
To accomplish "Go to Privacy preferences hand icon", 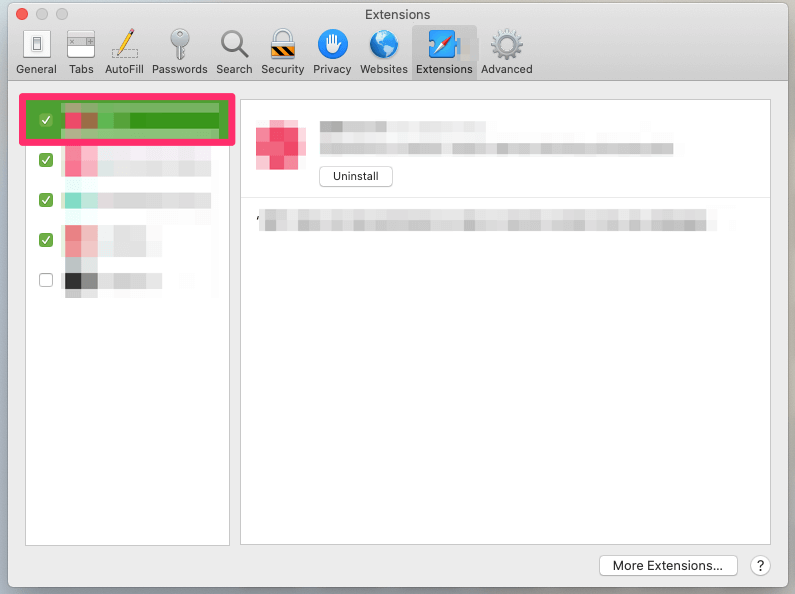I will tap(332, 51).
